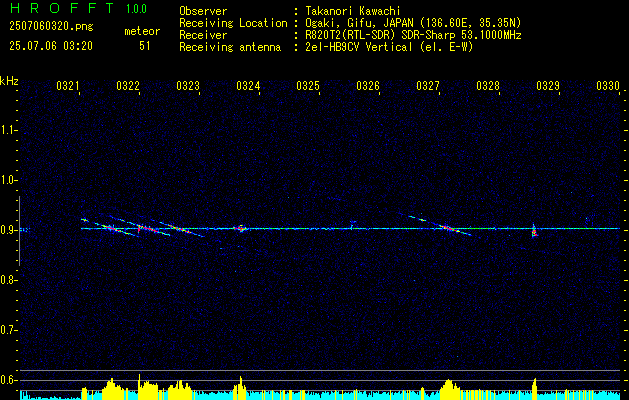Click the Receiver field label

(203, 35)
